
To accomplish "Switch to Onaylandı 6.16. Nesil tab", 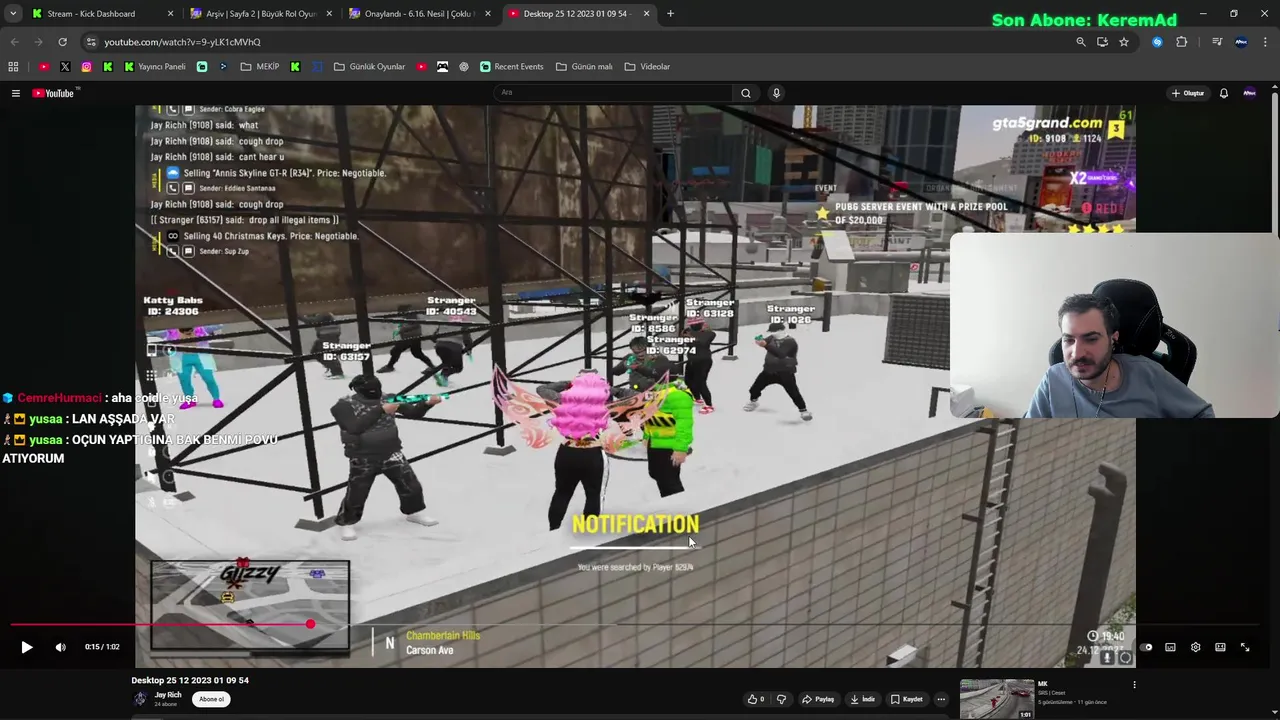I will [418, 14].
